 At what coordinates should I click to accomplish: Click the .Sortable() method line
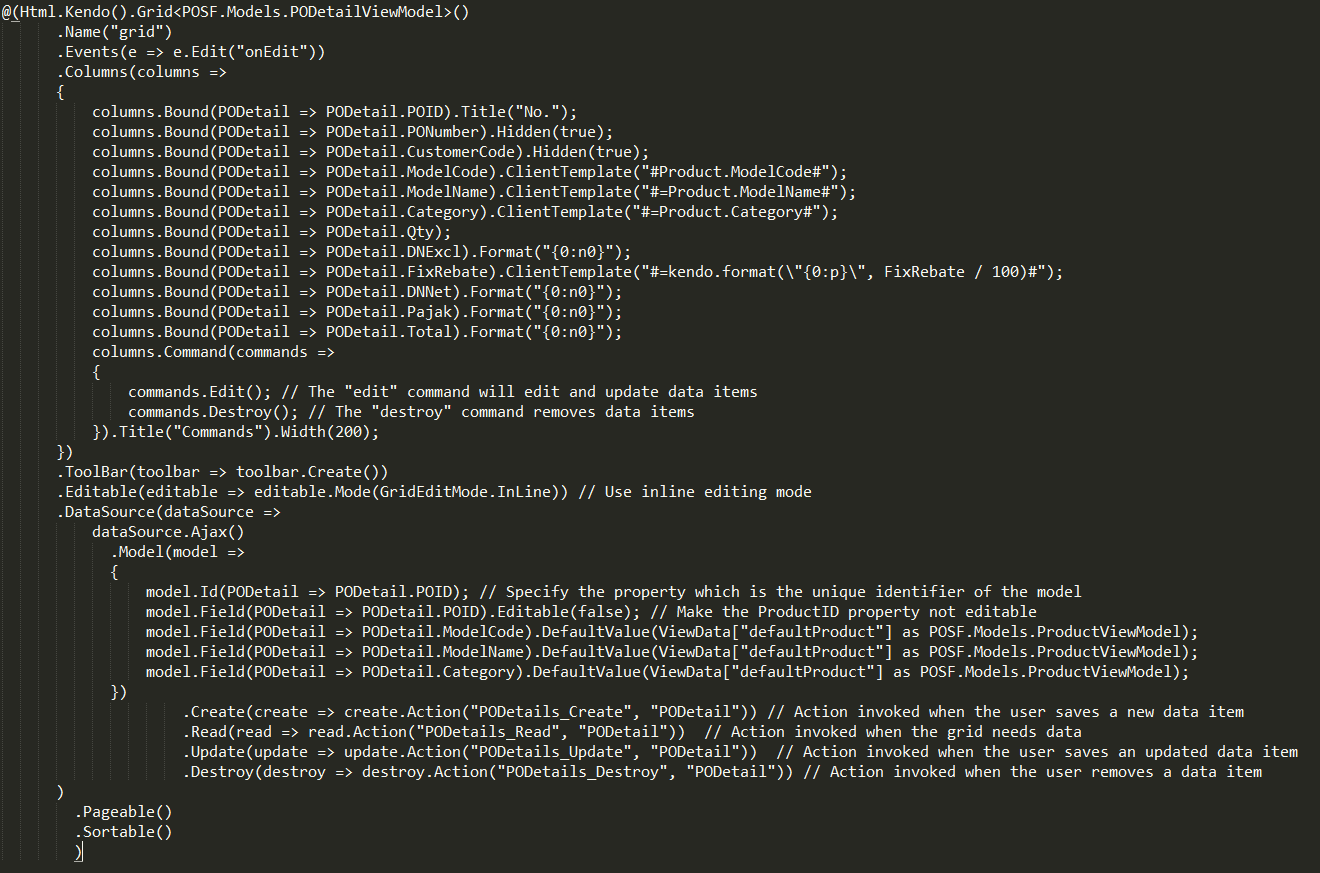123,831
